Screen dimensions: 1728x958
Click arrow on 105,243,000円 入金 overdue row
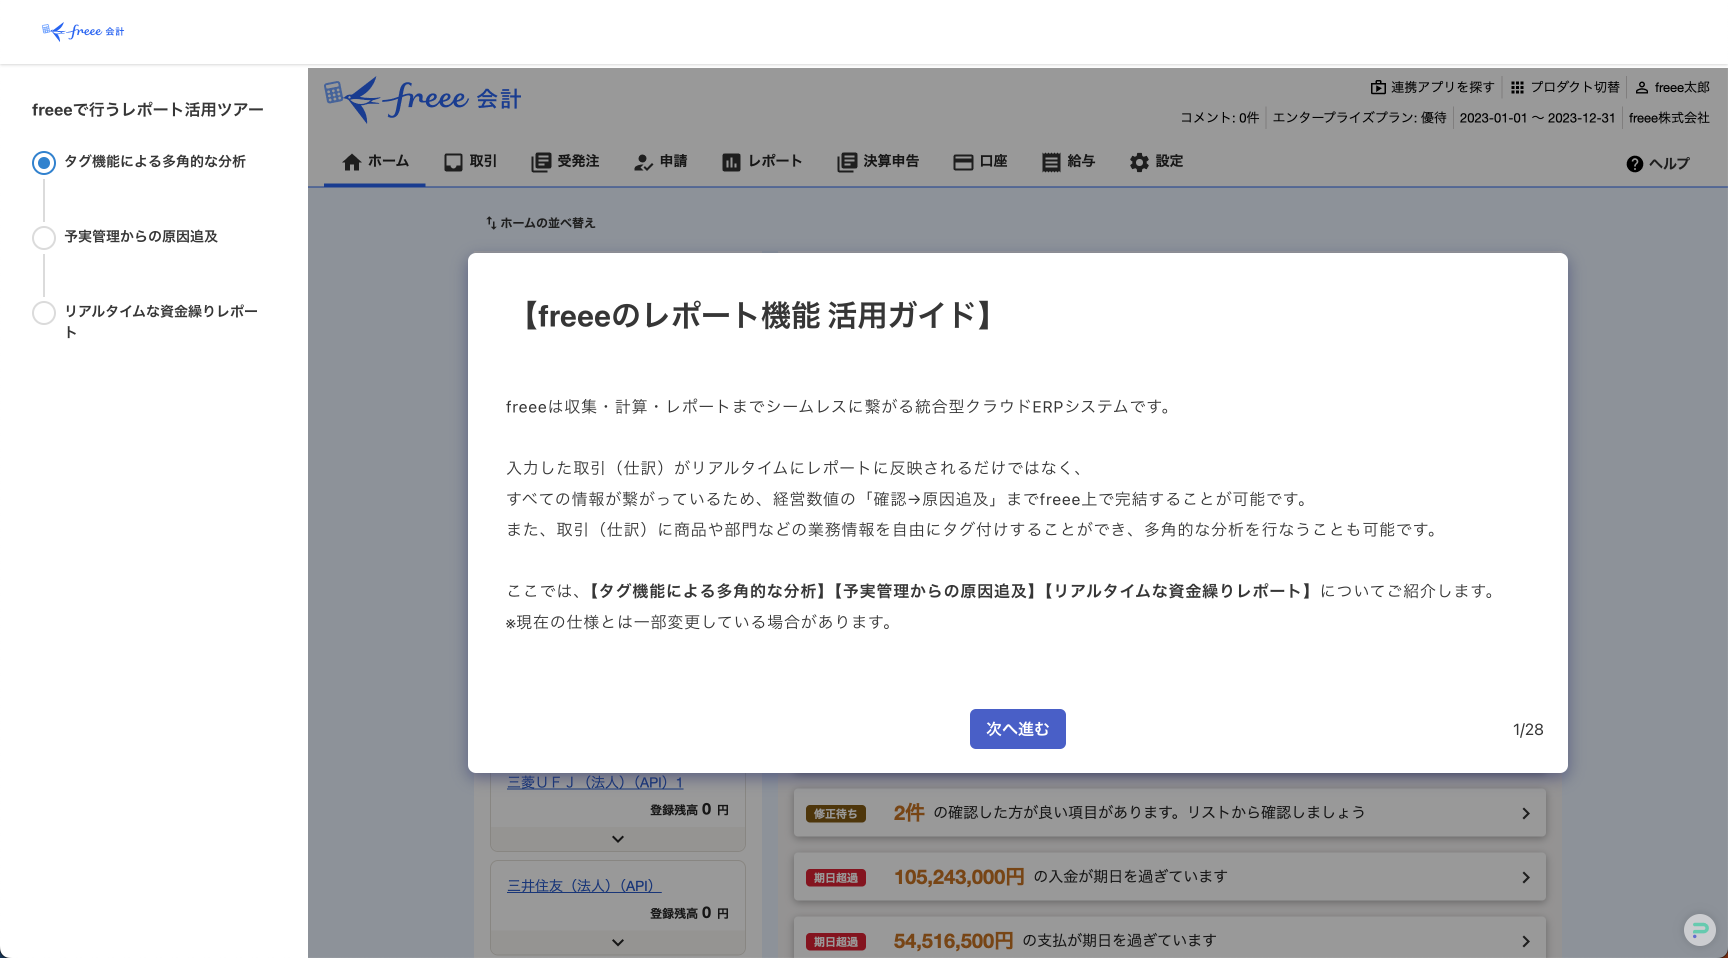(1526, 877)
